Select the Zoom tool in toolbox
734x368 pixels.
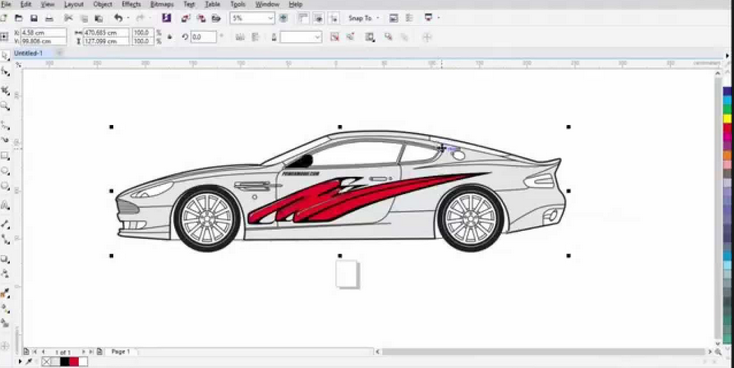[5, 106]
